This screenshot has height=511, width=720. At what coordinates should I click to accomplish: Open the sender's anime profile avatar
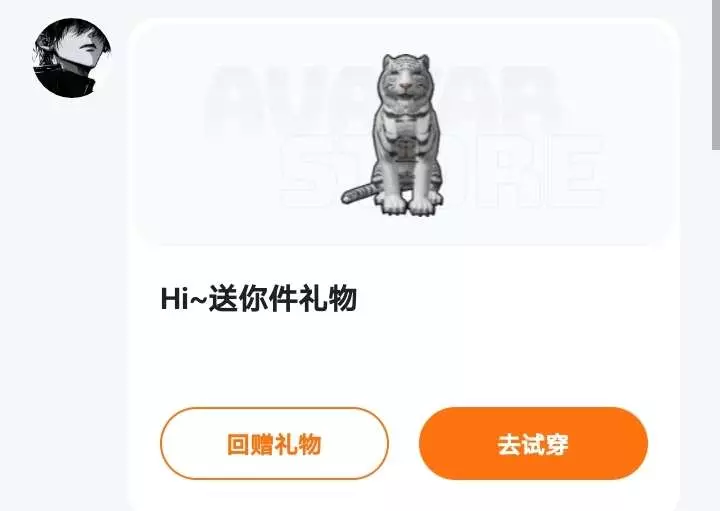[x=72, y=58]
